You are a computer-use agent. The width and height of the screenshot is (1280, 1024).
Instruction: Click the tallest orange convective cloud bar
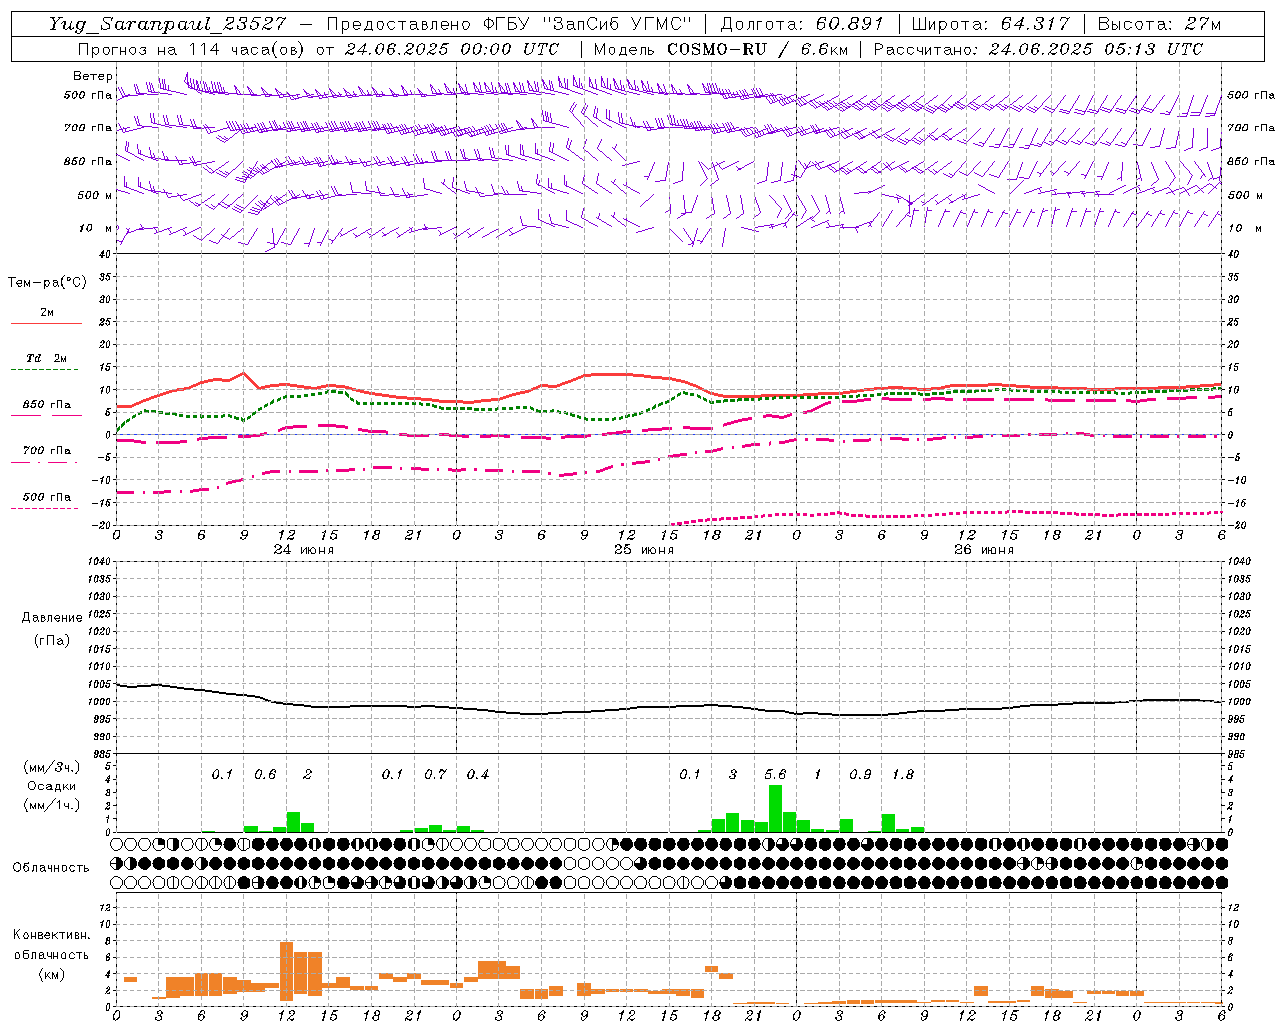[x=286, y=971]
